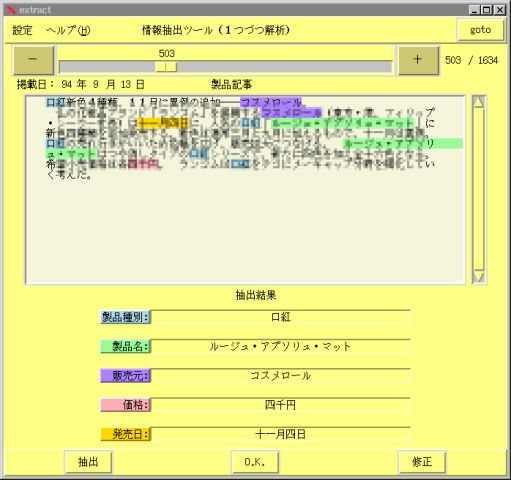Click the text area scroll down arrow
Image resolution: width=511 pixels, height=480 pixels.
click(x=479, y=277)
